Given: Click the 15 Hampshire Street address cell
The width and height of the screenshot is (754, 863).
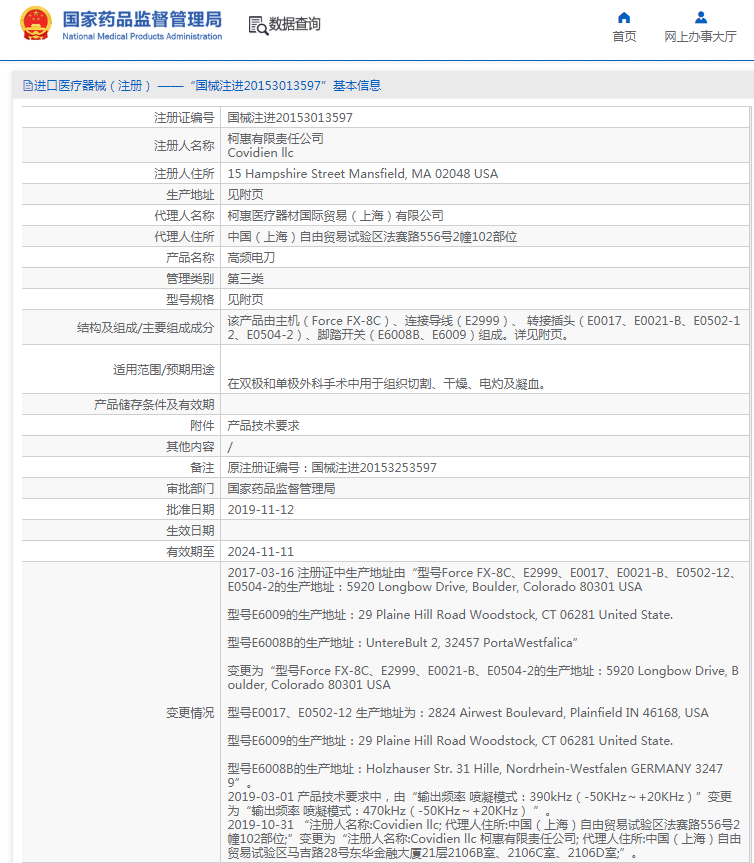Looking at the screenshot, I should point(362,173).
